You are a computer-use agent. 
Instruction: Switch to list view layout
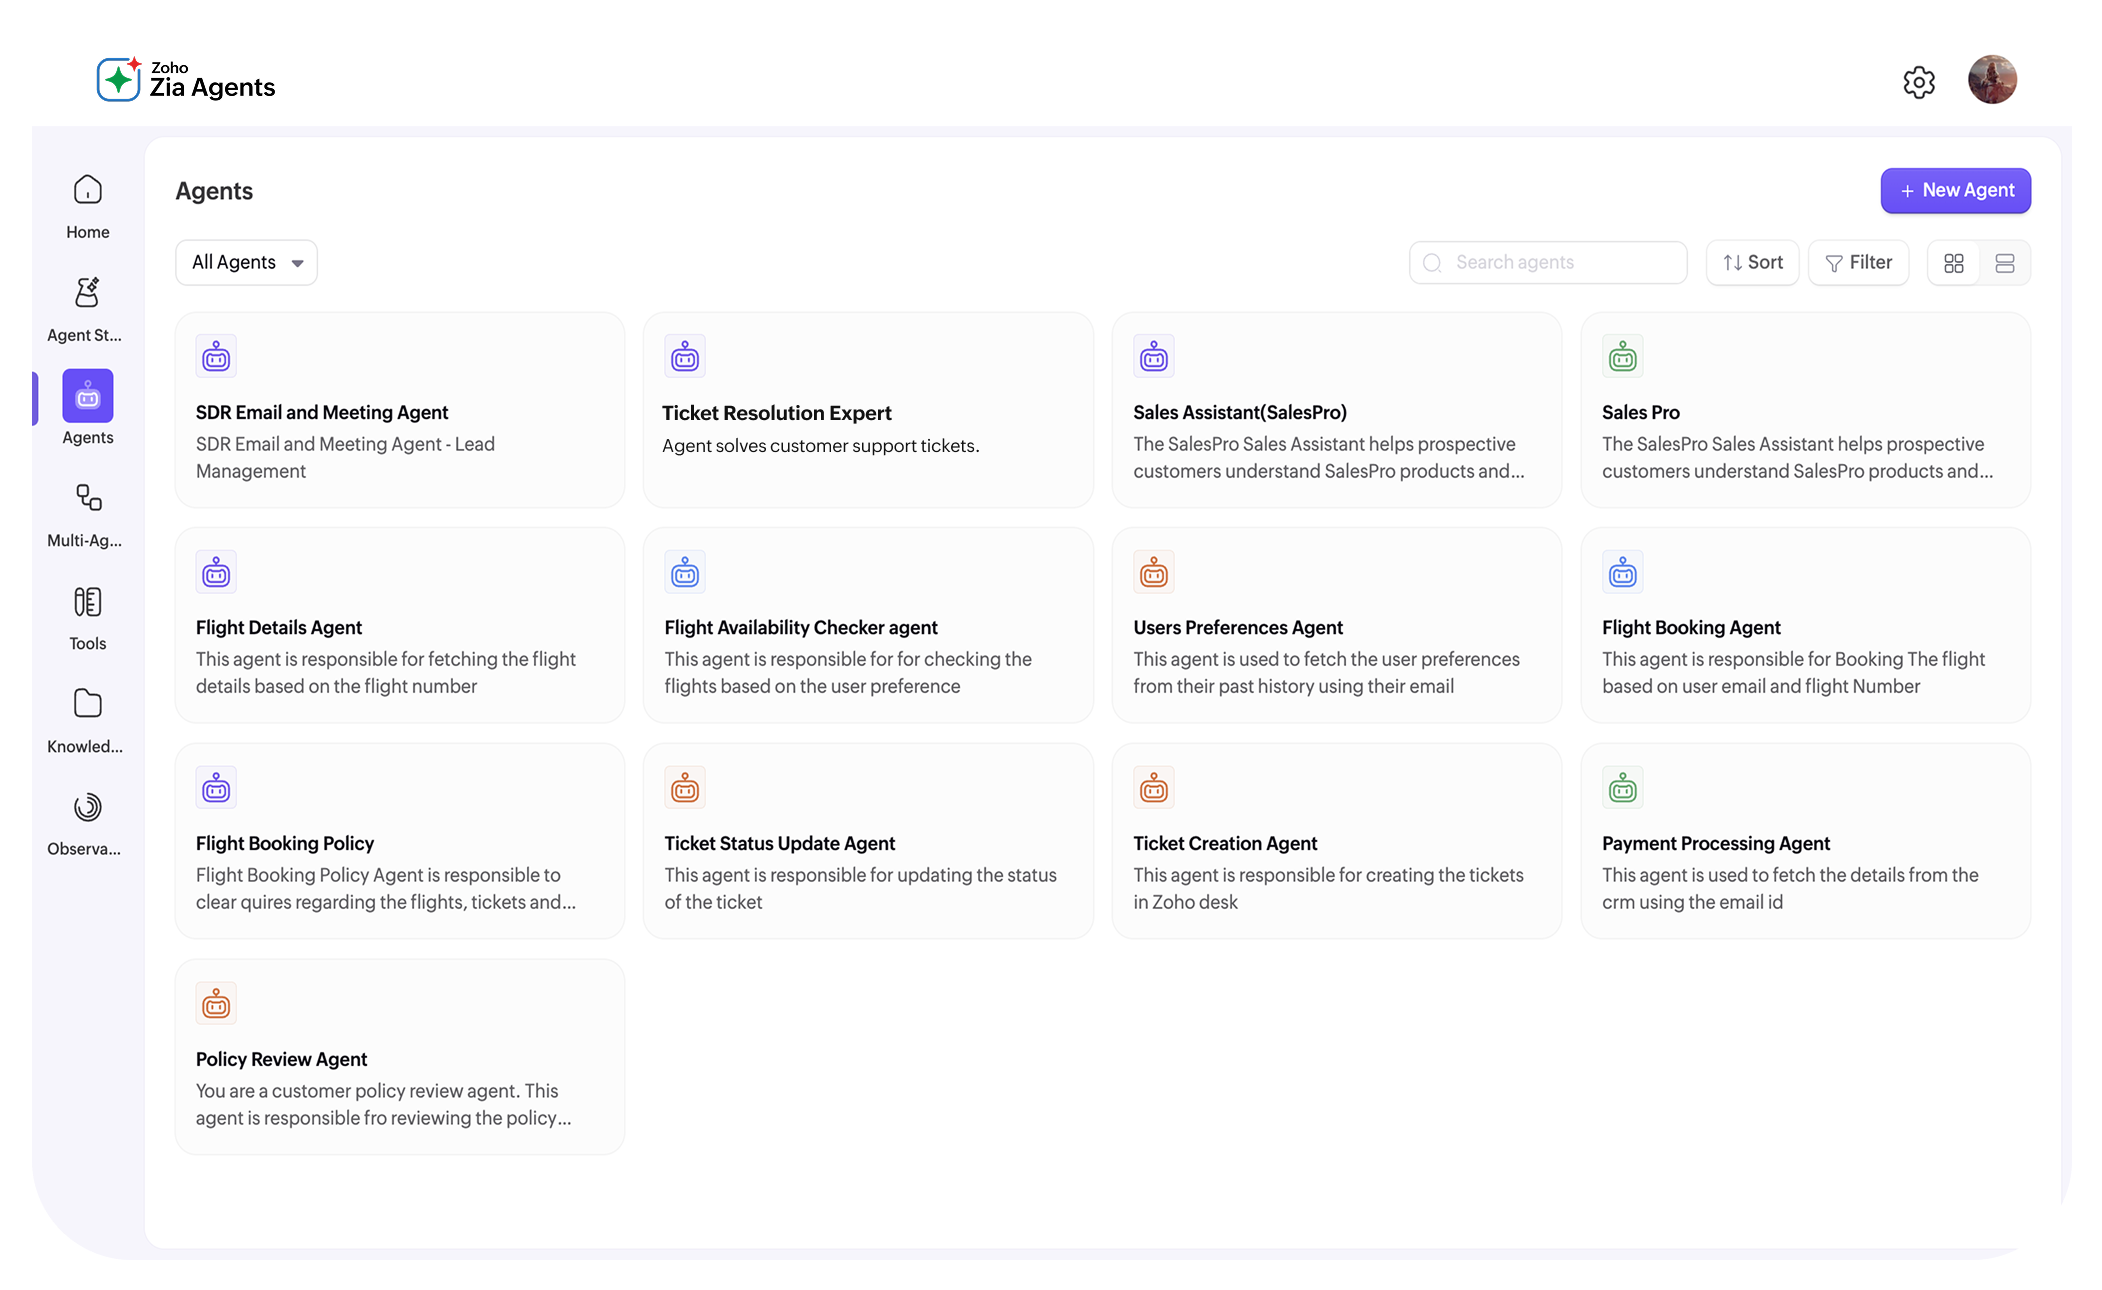click(2004, 262)
